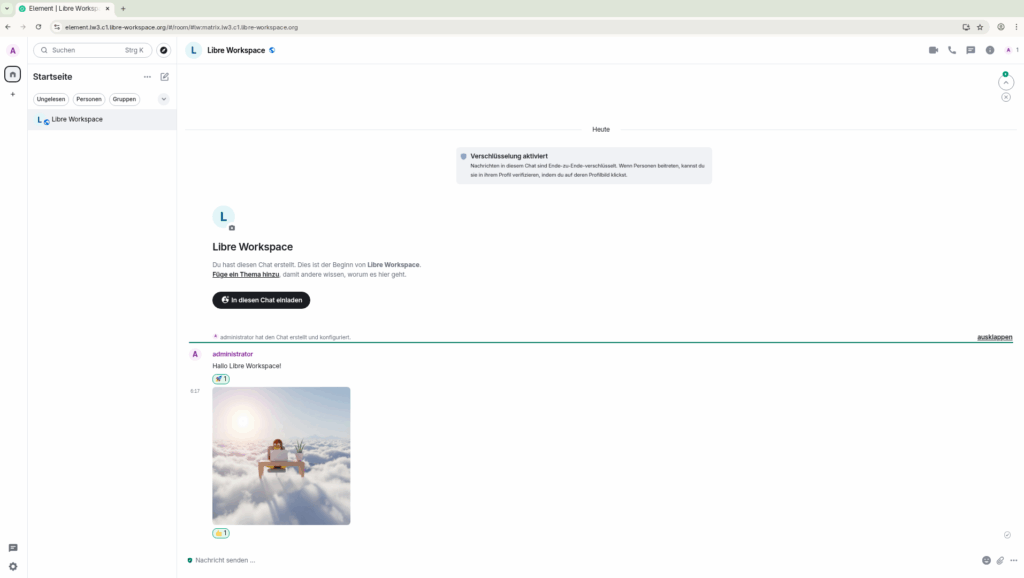Viewport: 1024px width, 578px height.
Task: Start a video call in the room
Action: pos(933,50)
